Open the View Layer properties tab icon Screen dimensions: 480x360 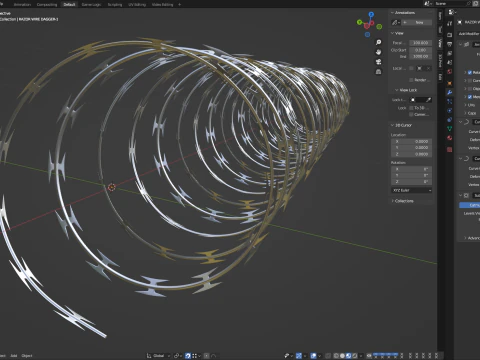(449, 53)
